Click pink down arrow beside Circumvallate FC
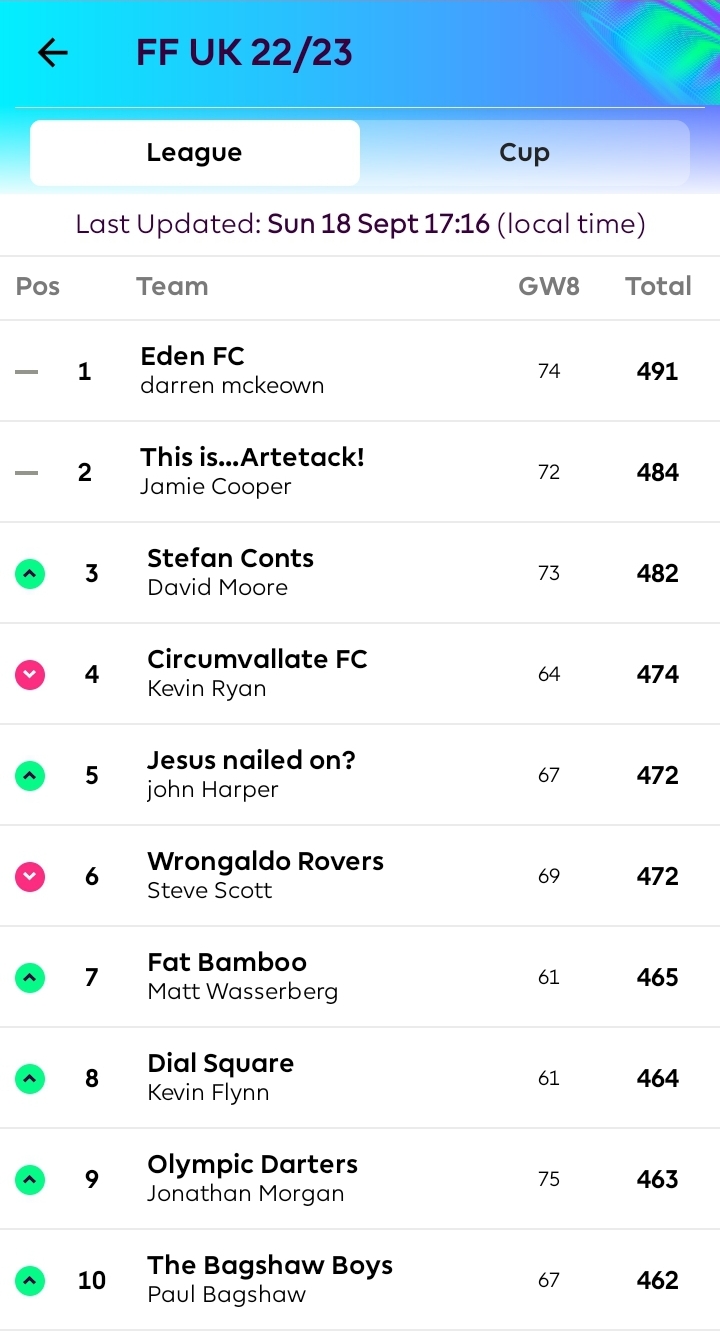 pyautogui.click(x=30, y=675)
